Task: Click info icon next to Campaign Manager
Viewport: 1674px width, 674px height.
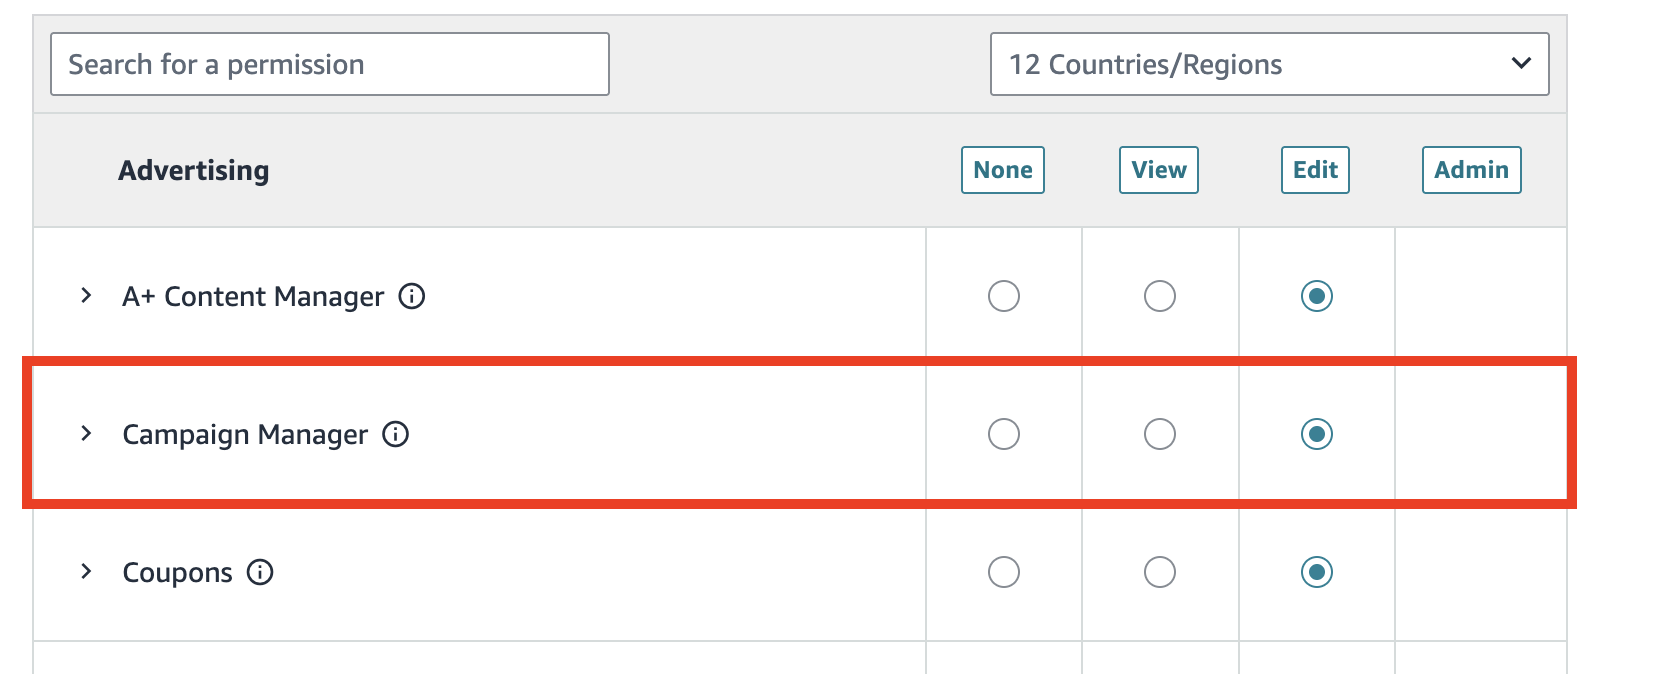Action: click(x=396, y=434)
